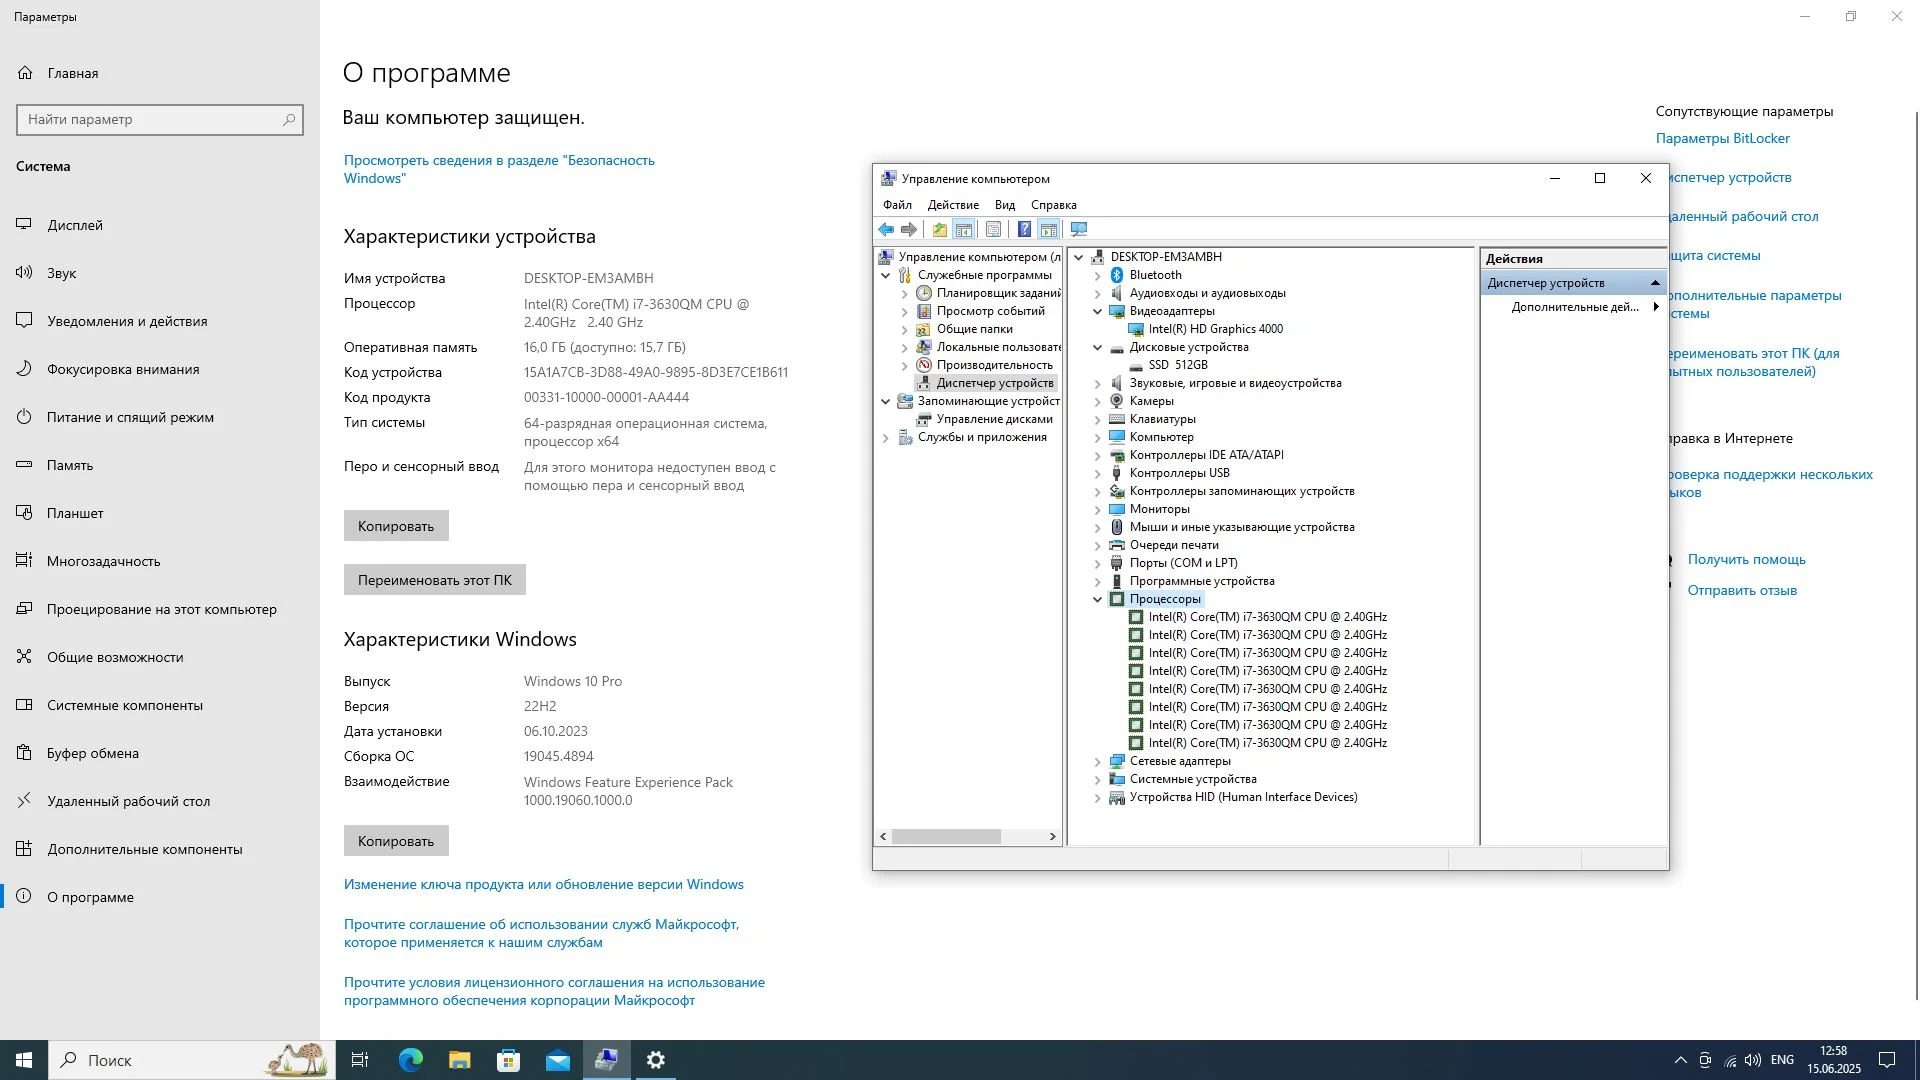1920x1080 pixels.
Task: Click Изменение ключа продукта link
Action: coord(544,884)
